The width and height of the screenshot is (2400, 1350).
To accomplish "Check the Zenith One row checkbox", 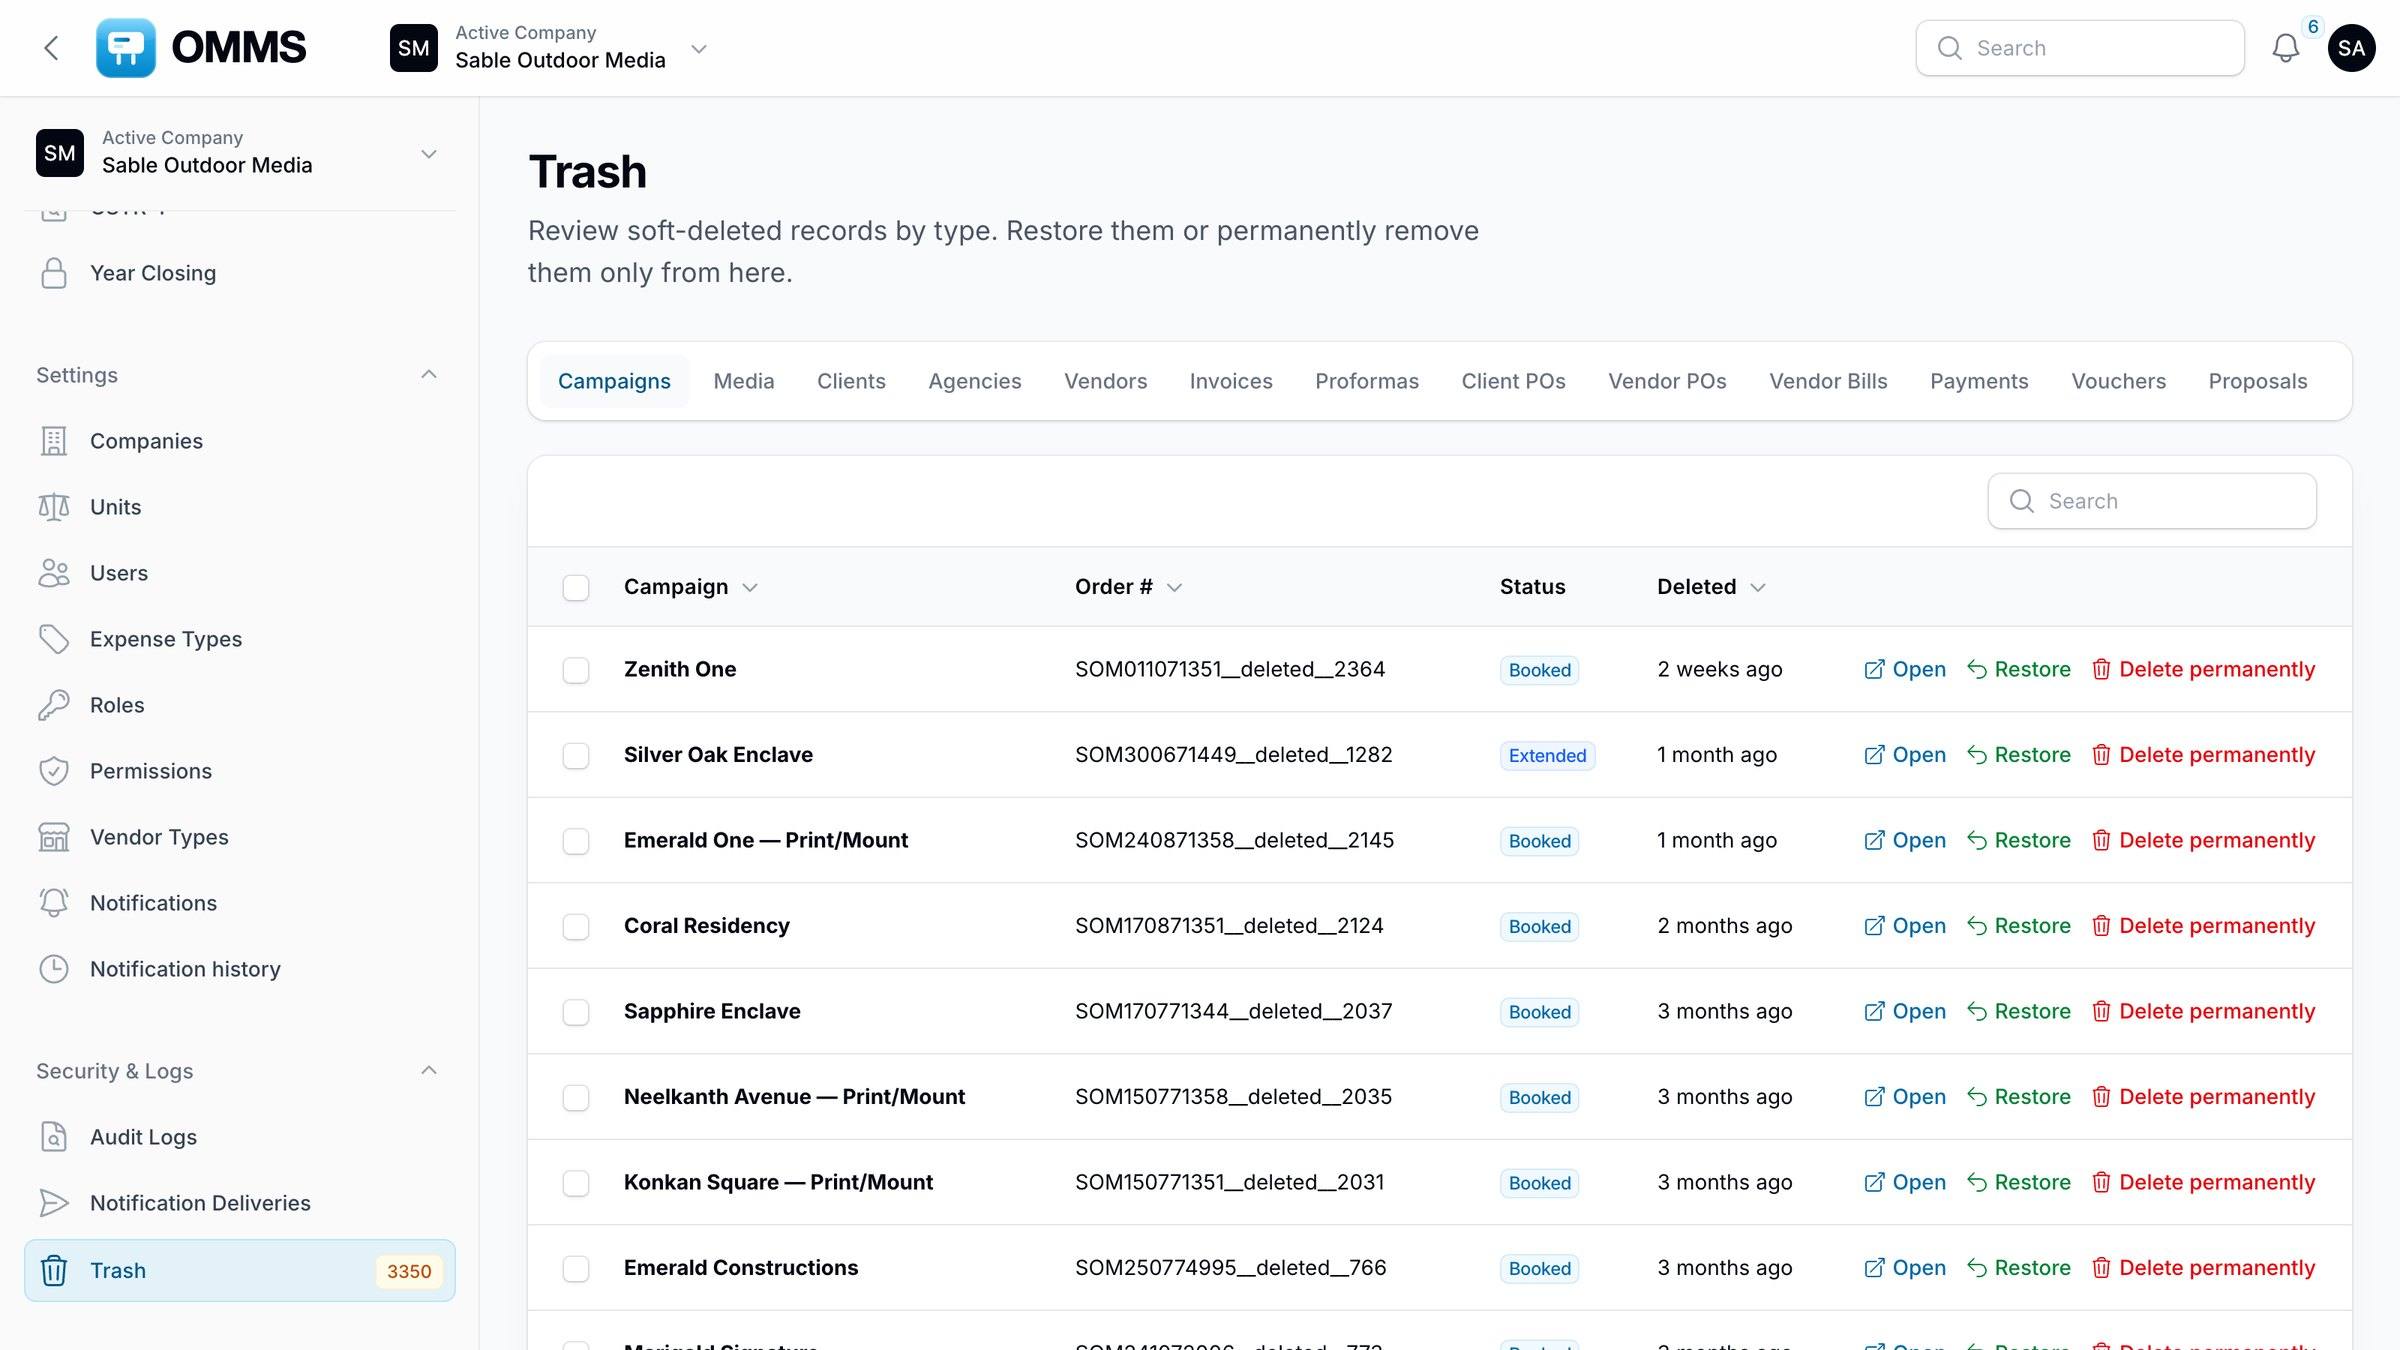I will (576, 670).
